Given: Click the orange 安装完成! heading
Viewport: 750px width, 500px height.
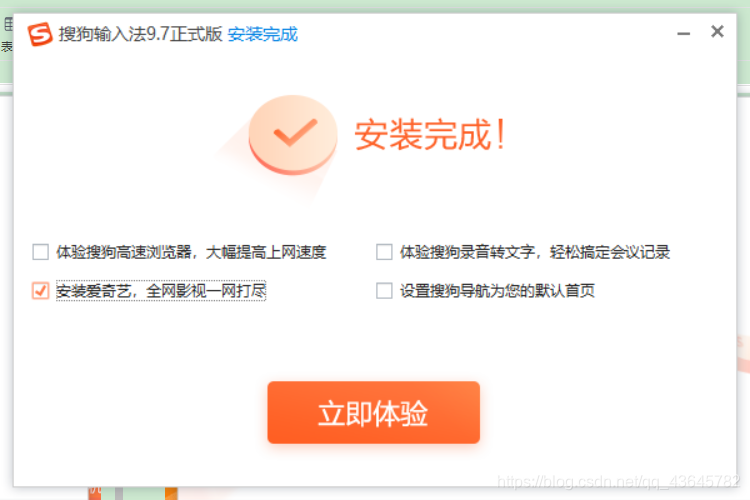Looking at the screenshot, I should coord(430,134).
